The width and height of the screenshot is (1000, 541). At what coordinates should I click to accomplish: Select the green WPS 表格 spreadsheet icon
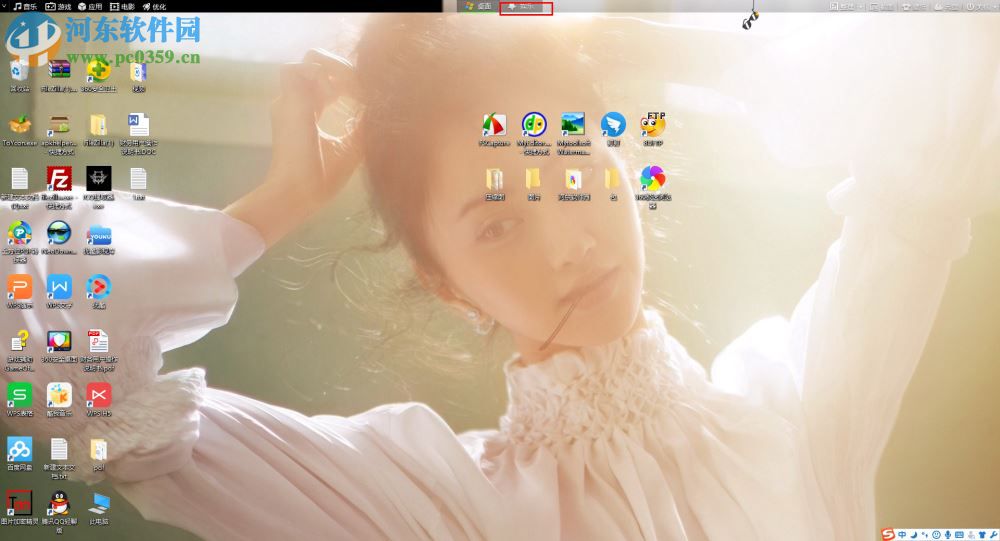click(x=19, y=395)
